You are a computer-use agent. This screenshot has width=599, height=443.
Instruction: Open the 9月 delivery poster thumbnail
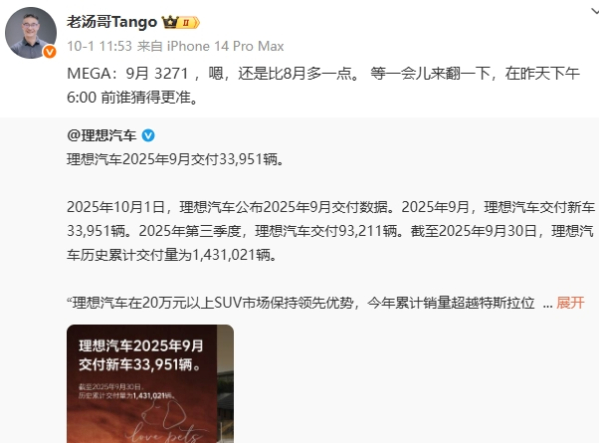pos(150,384)
